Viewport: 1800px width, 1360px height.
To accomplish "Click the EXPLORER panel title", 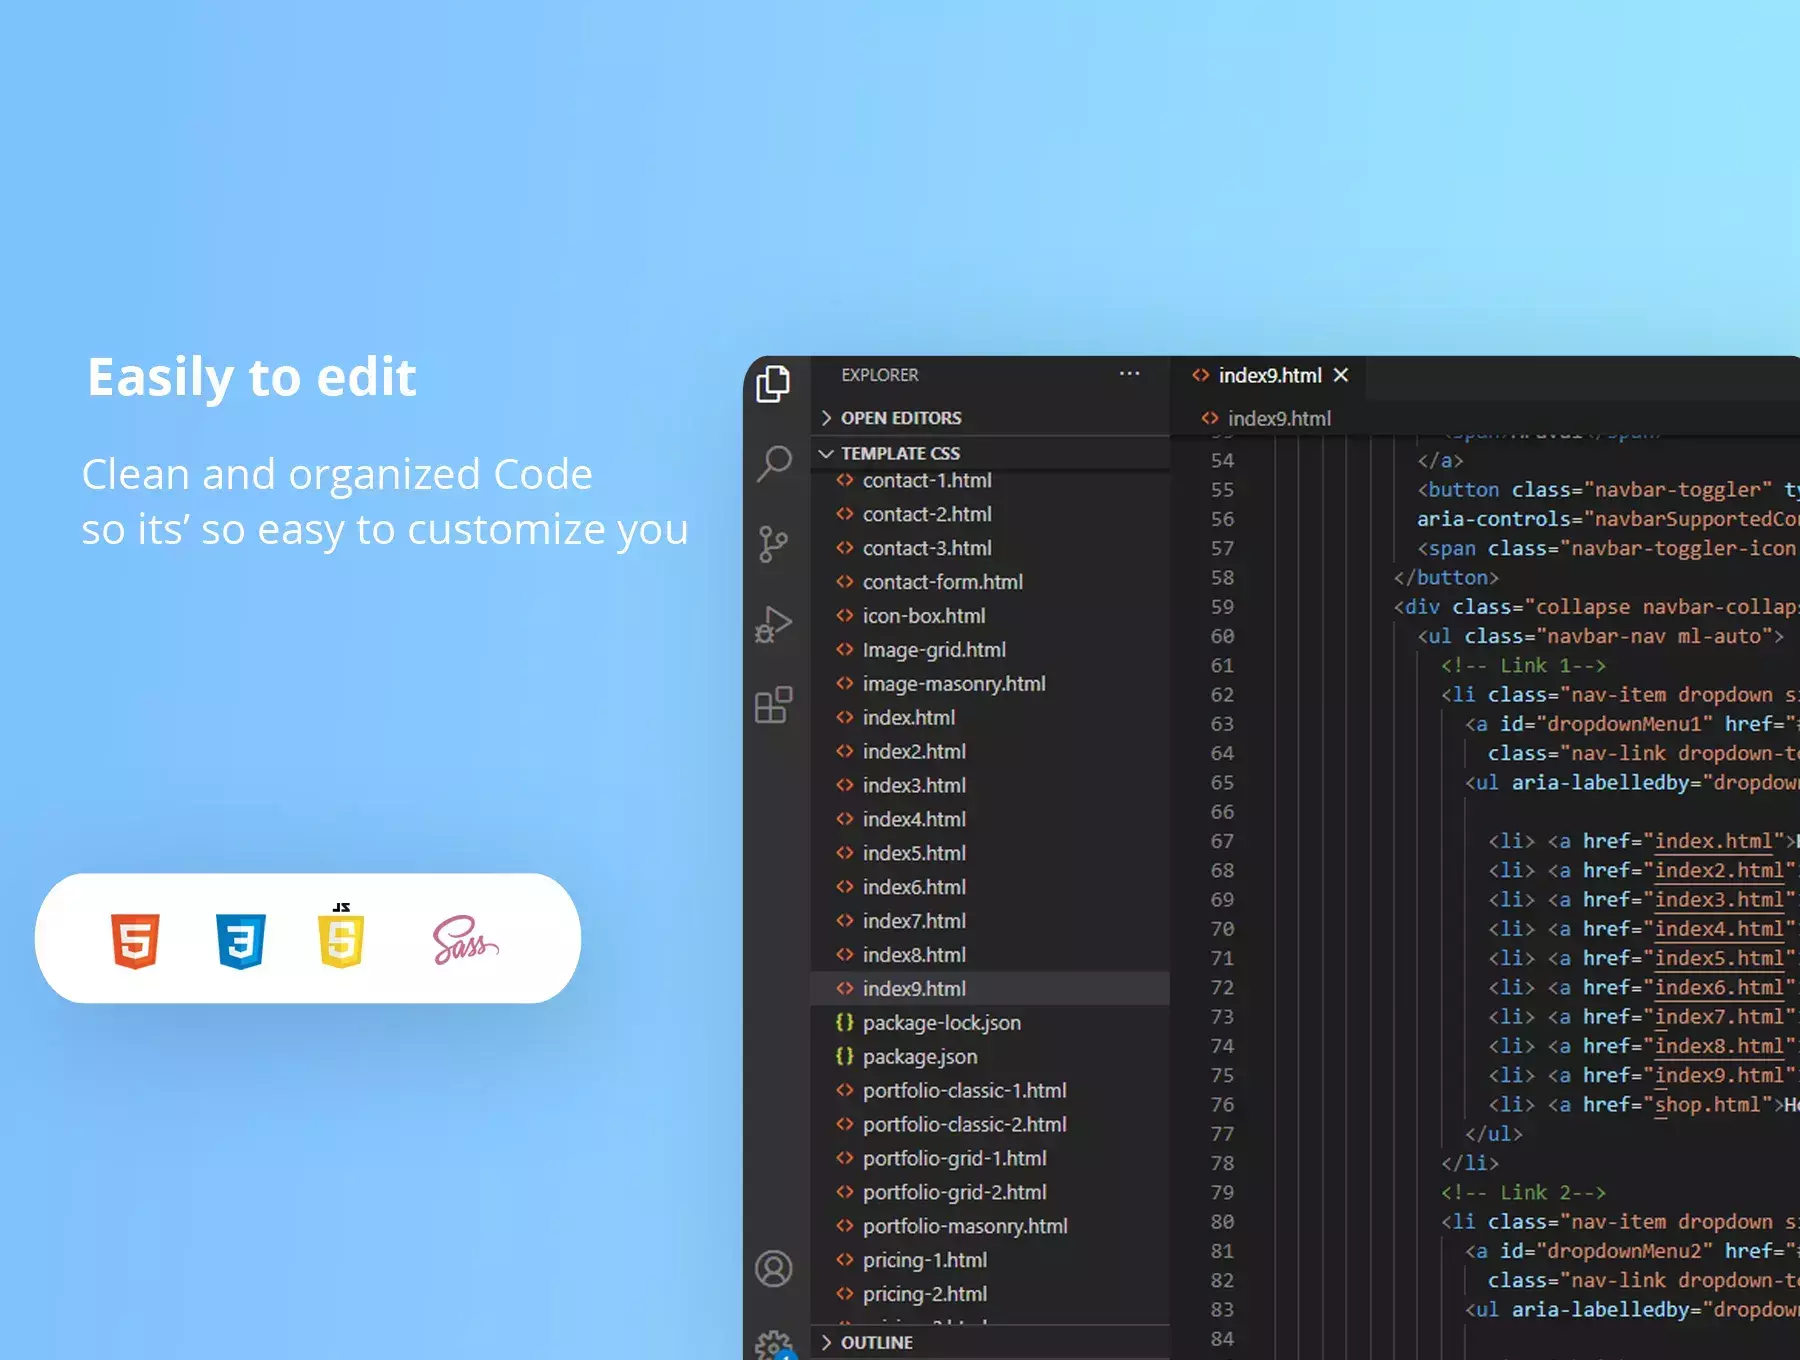I will click(x=880, y=375).
